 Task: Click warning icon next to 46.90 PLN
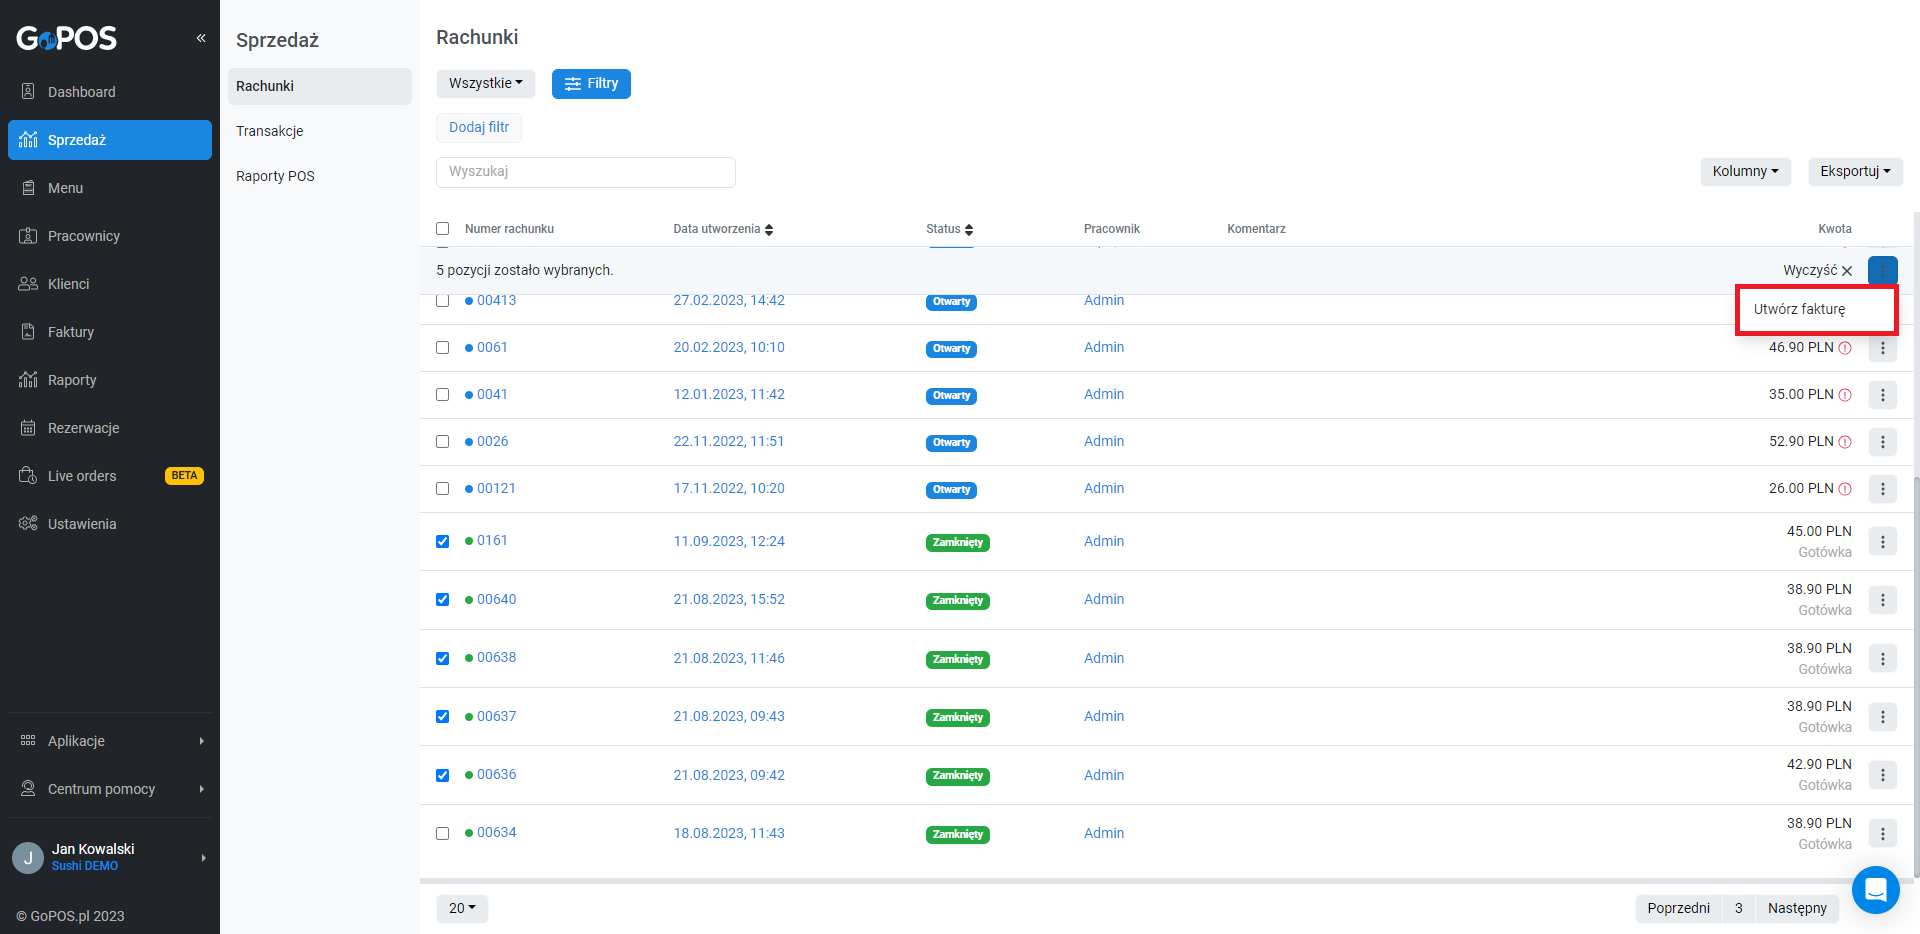pyautogui.click(x=1845, y=348)
